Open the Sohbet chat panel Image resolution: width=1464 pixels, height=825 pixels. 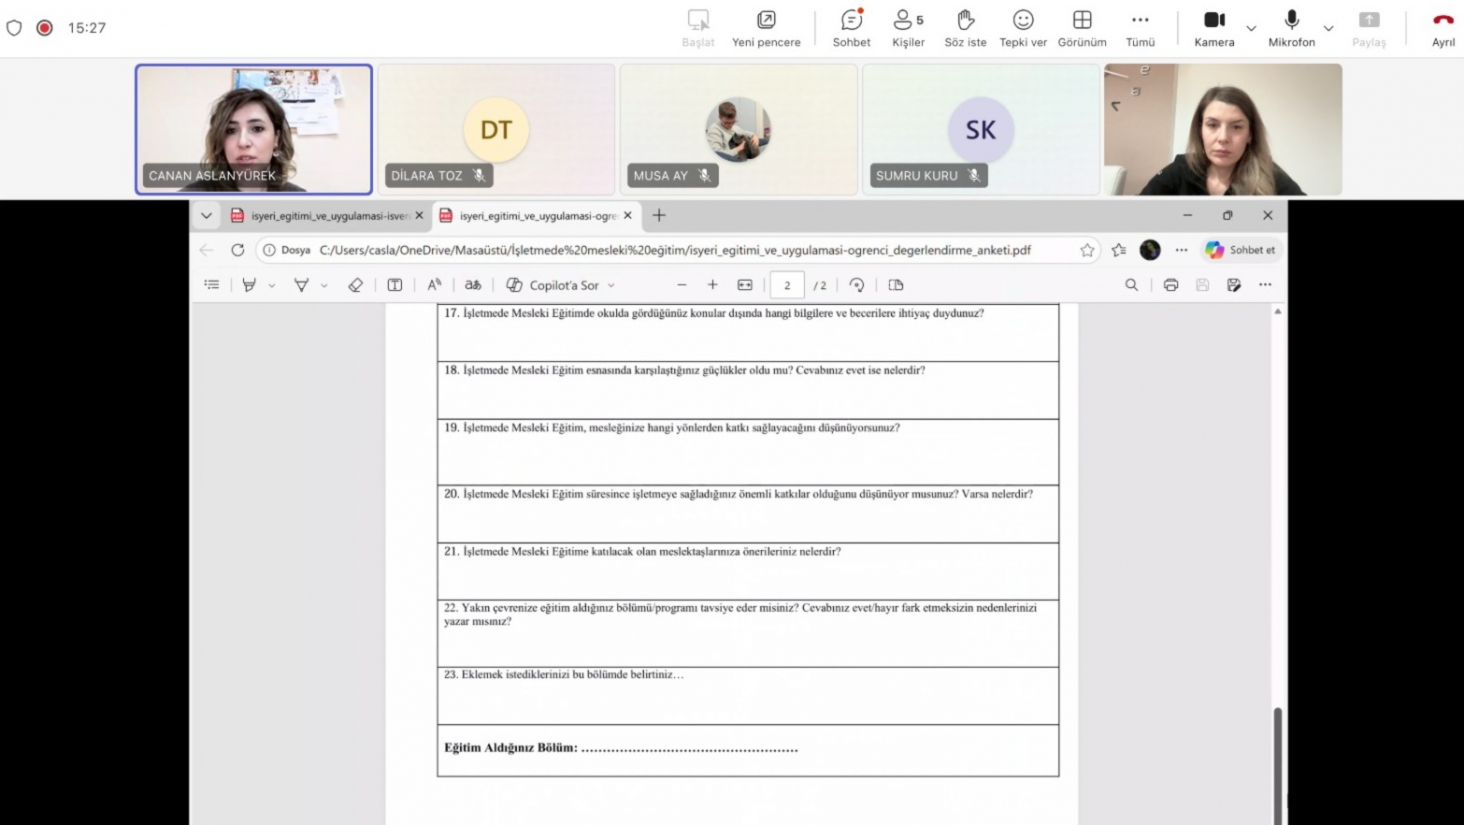(851, 28)
